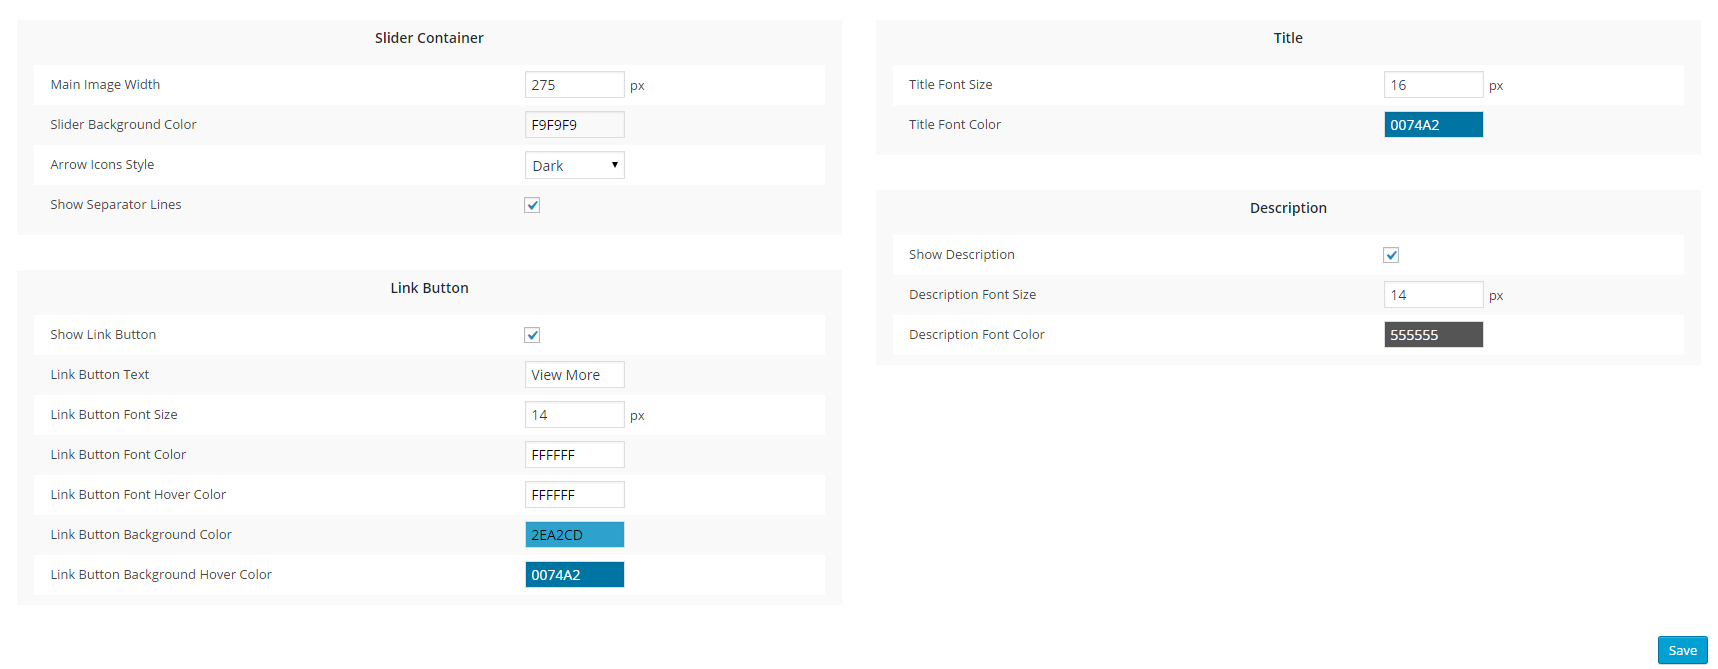Viewport: 1718px width, 669px height.
Task: Edit the Link Button Font Size field
Action: 575,415
